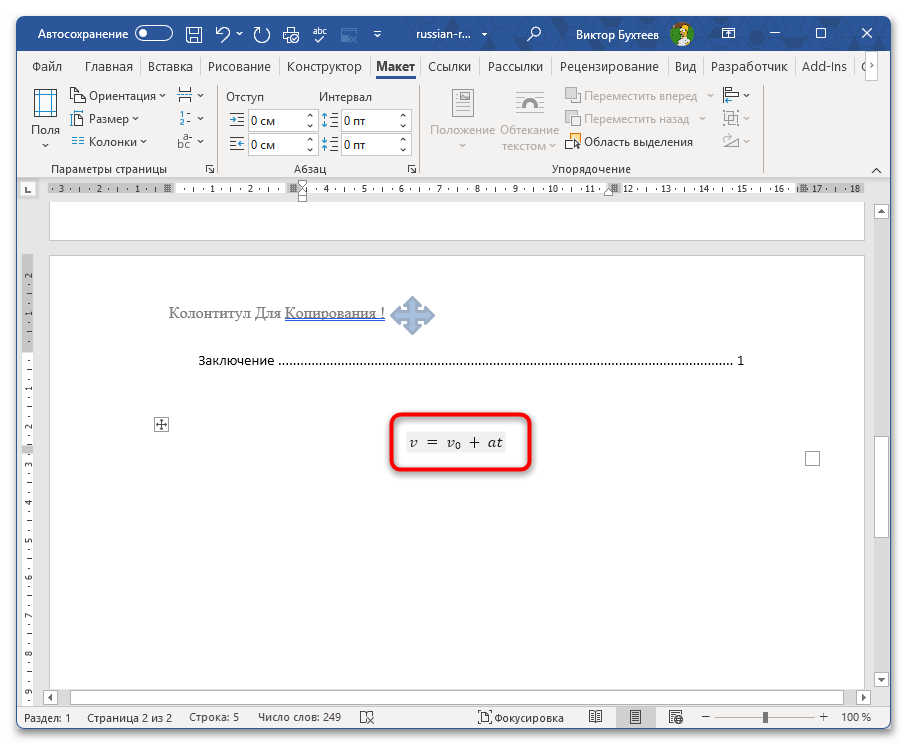
Task: Open Область выделения selection pane
Action: pos(629,142)
